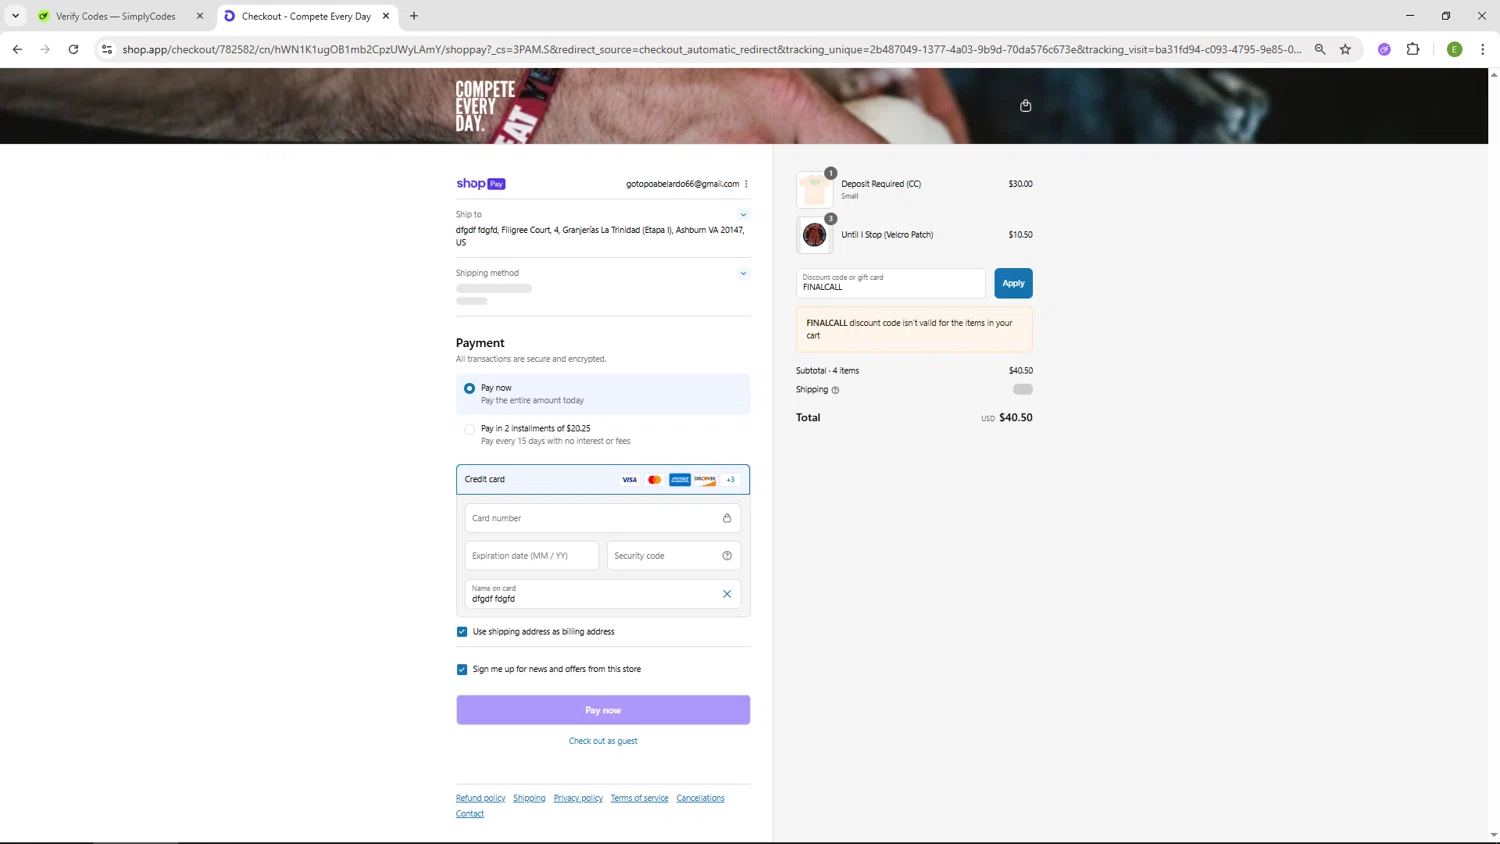Image resolution: width=1500 pixels, height=844 pixels.
Task: Click the Apply discount button
Action: click(1013, 283)
